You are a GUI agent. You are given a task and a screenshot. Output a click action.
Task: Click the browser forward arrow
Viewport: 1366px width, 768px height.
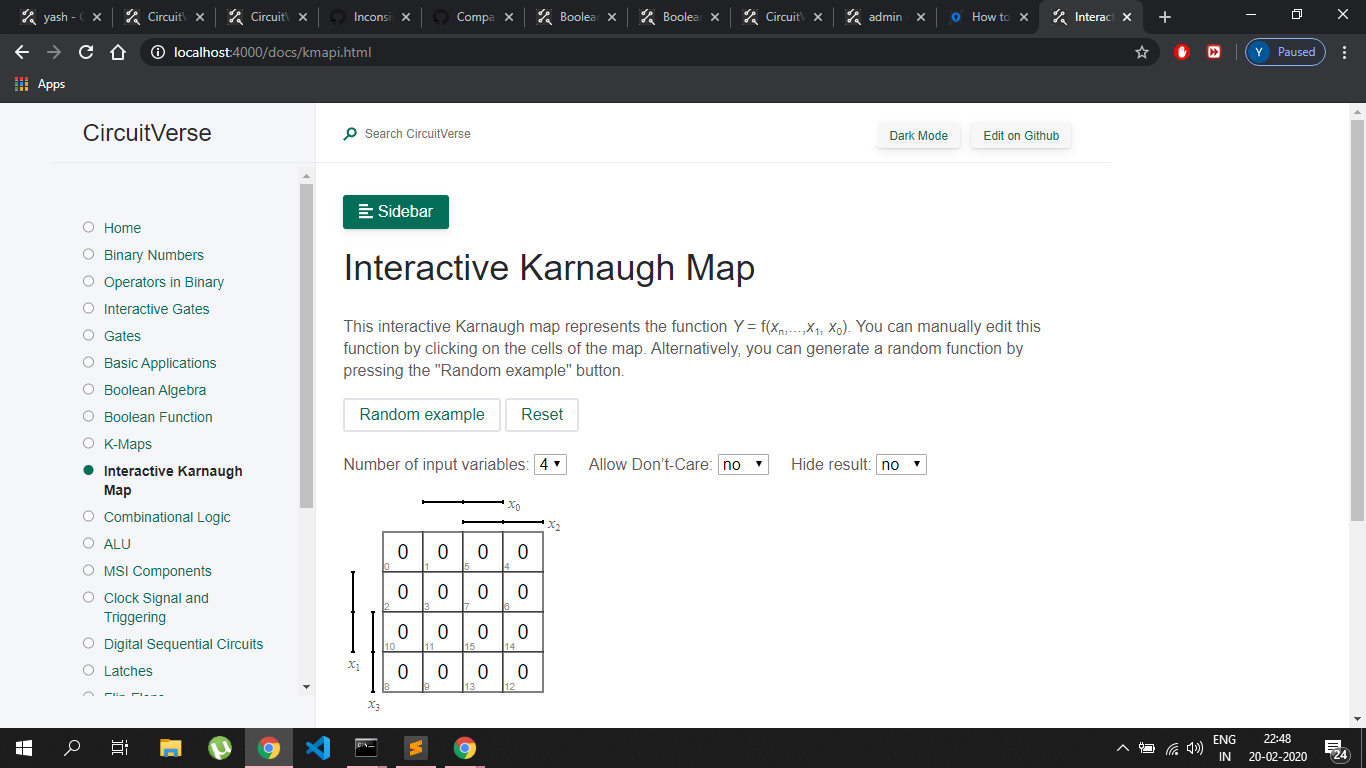point(54,52)
